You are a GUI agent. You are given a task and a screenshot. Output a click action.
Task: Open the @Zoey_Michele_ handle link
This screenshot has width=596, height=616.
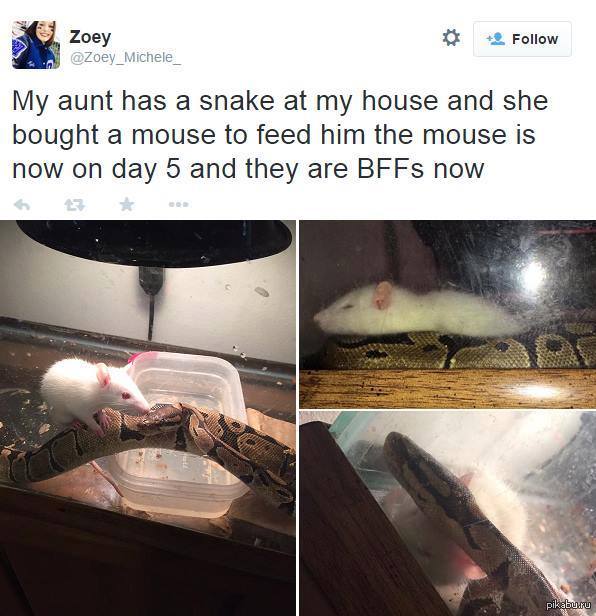(125, 57)
